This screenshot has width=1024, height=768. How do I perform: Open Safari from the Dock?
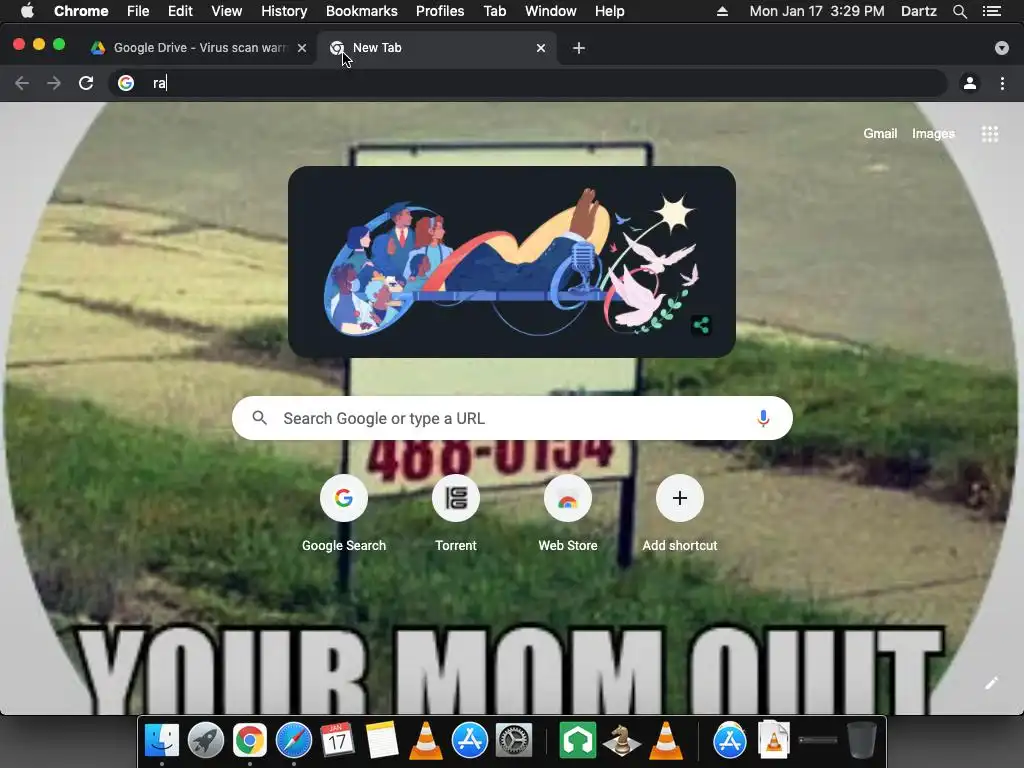coord(294,741)
